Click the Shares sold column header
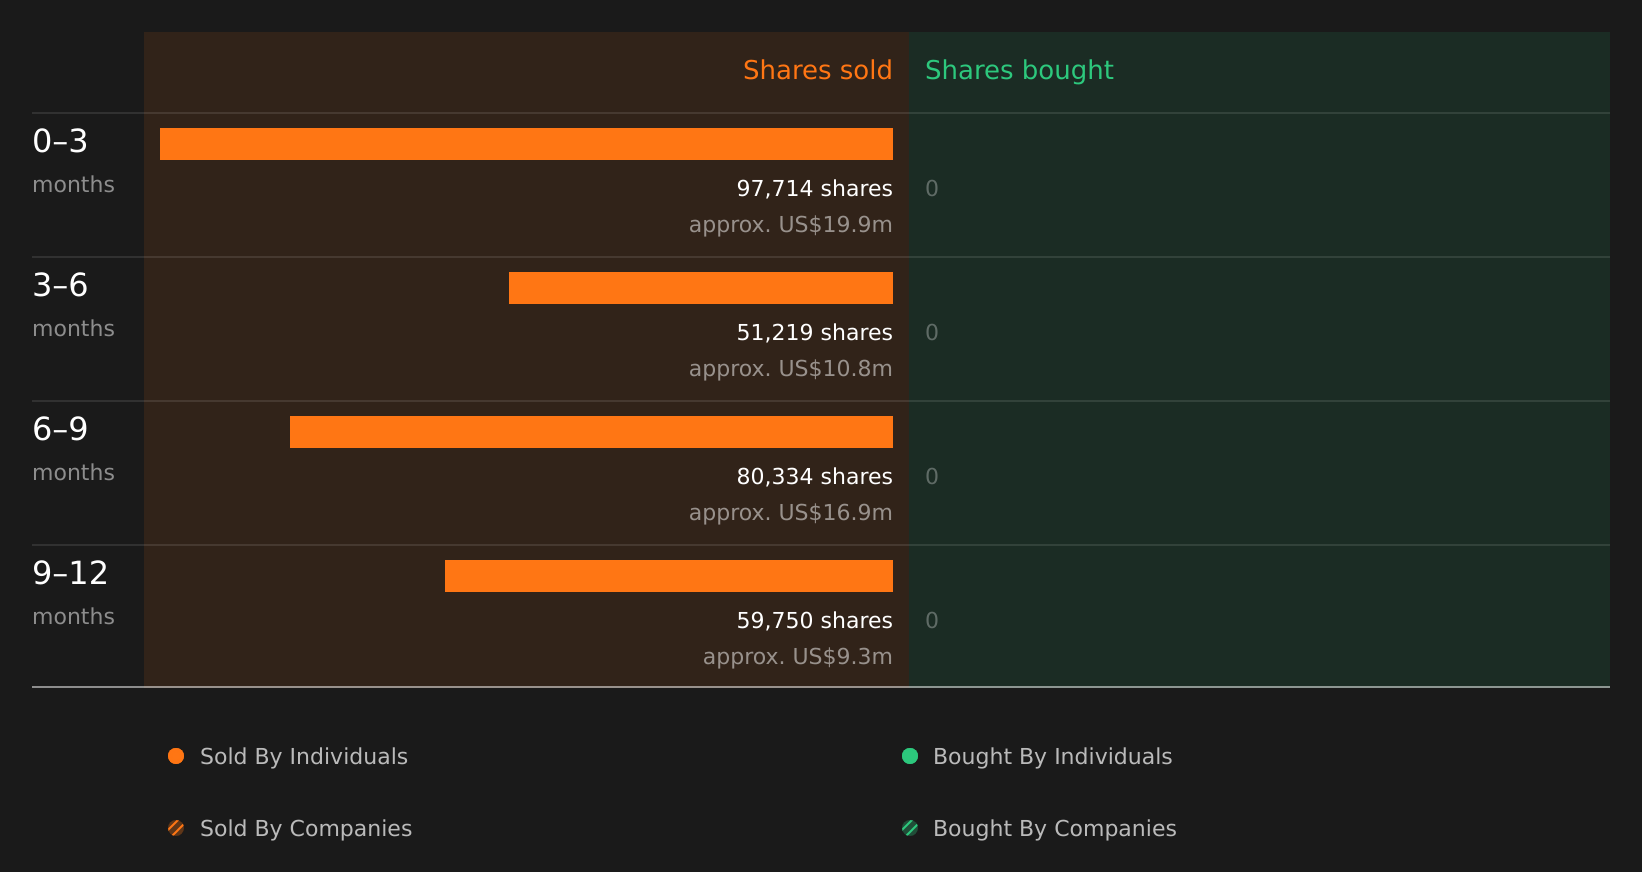This screenshot has width=1642, height=872. (x=817, y=70)
